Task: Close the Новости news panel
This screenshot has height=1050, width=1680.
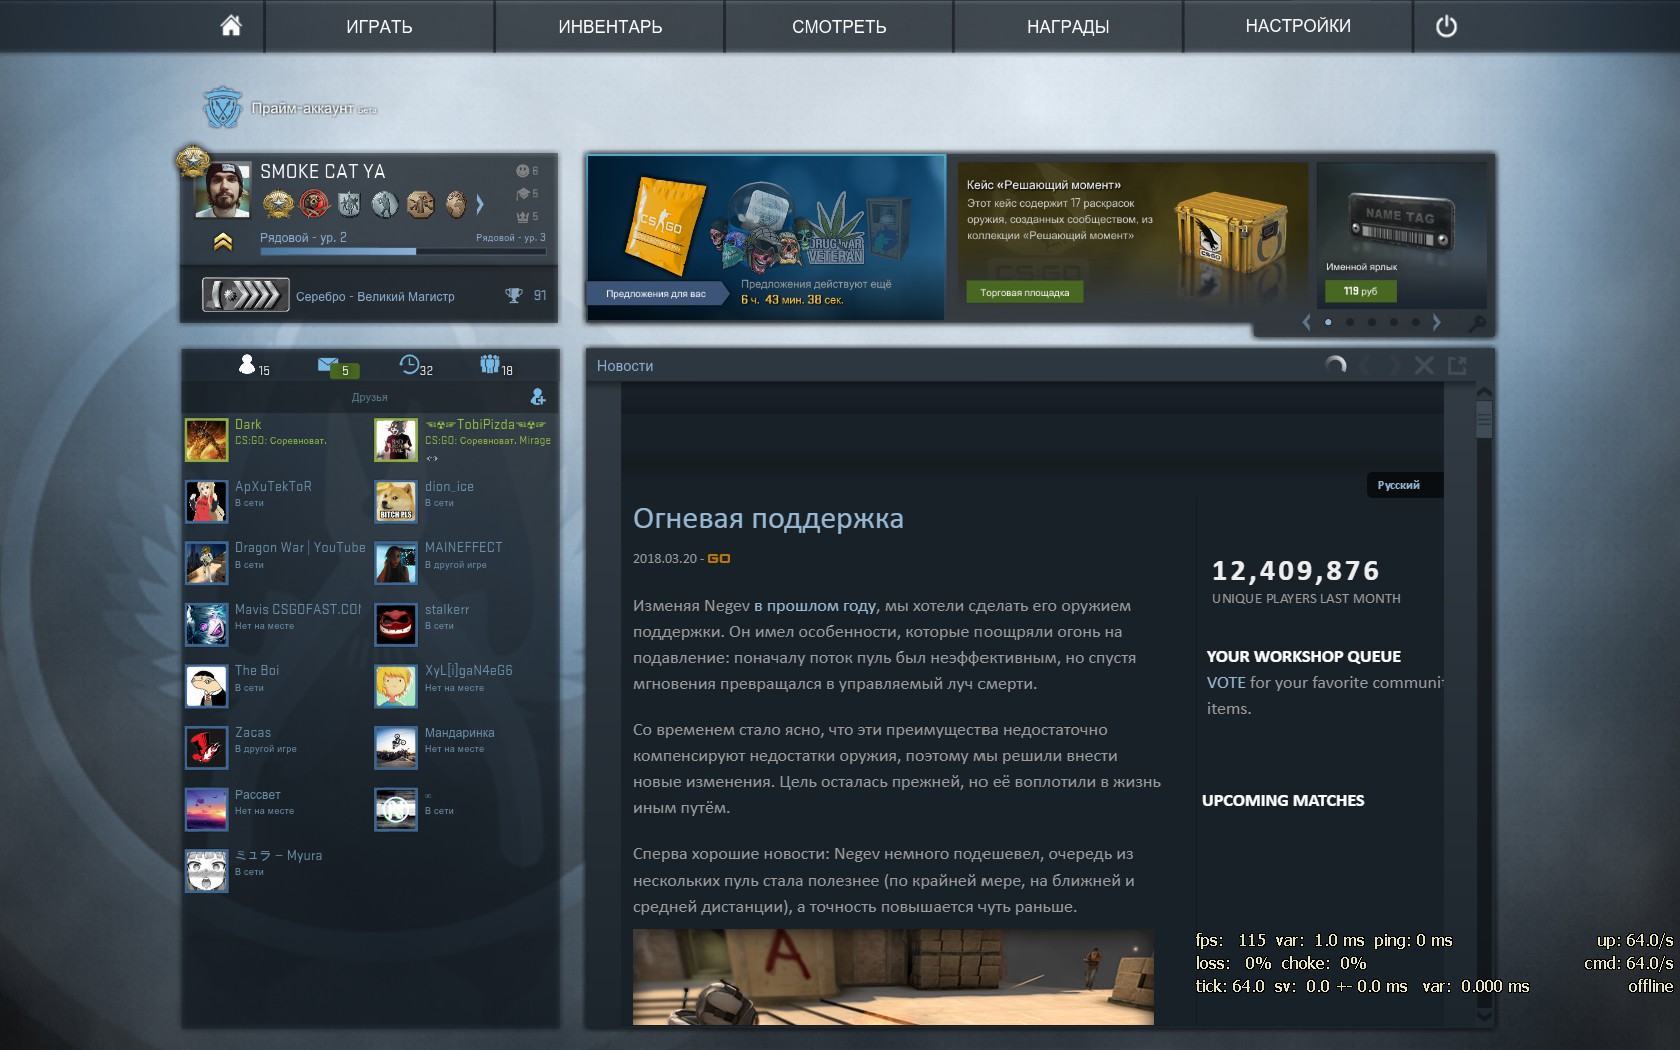Action: point(1424,365)
